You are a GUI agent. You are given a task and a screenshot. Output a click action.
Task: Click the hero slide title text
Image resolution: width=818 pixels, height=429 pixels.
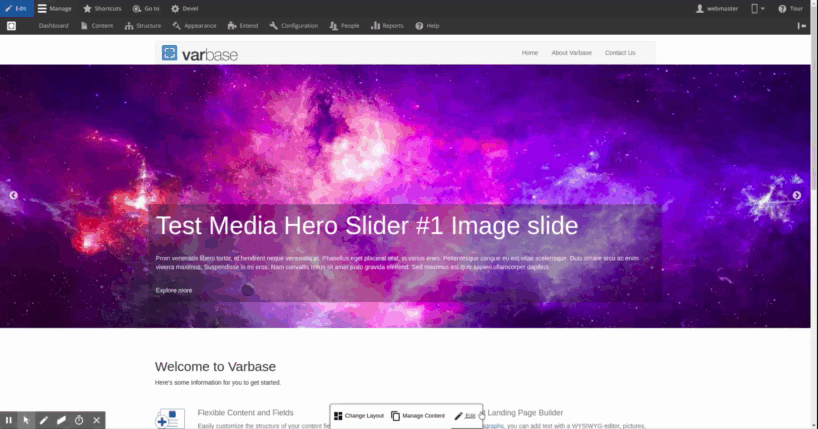click(367, 225)
